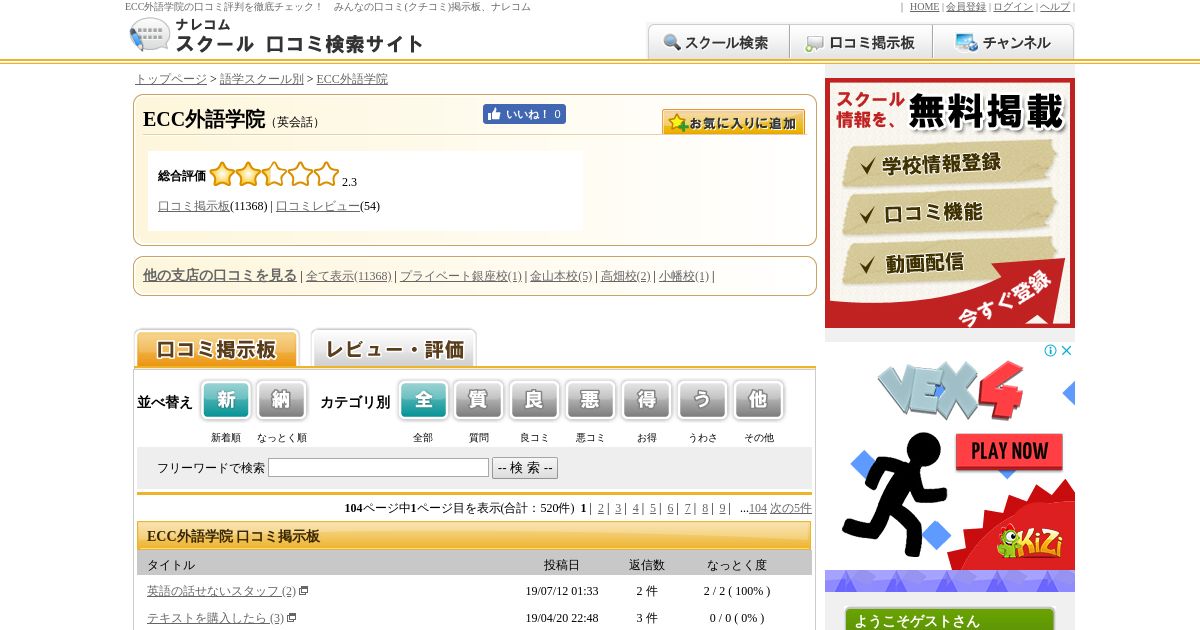This screenshot has width=1200, height=630.
Task: Click the 返信数 column header
Action: pyautogui.click(x=647, y=565)
